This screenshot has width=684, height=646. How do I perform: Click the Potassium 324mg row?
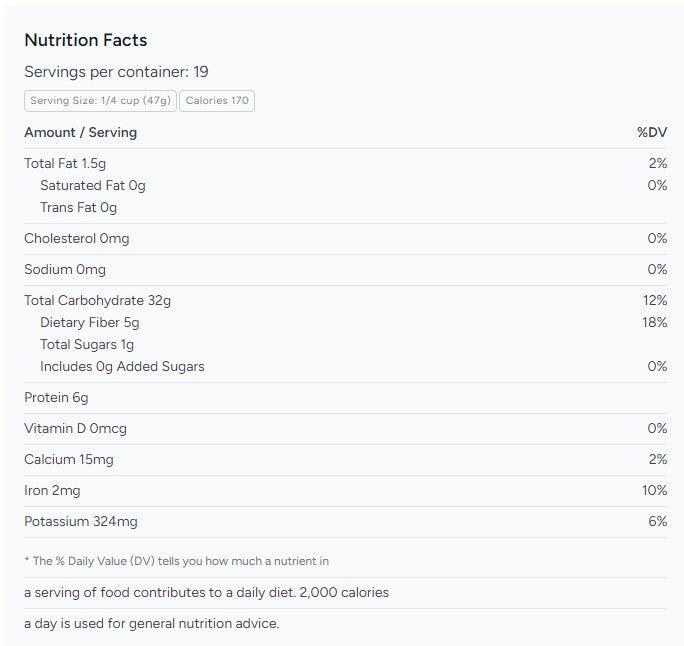click(80, 521)
